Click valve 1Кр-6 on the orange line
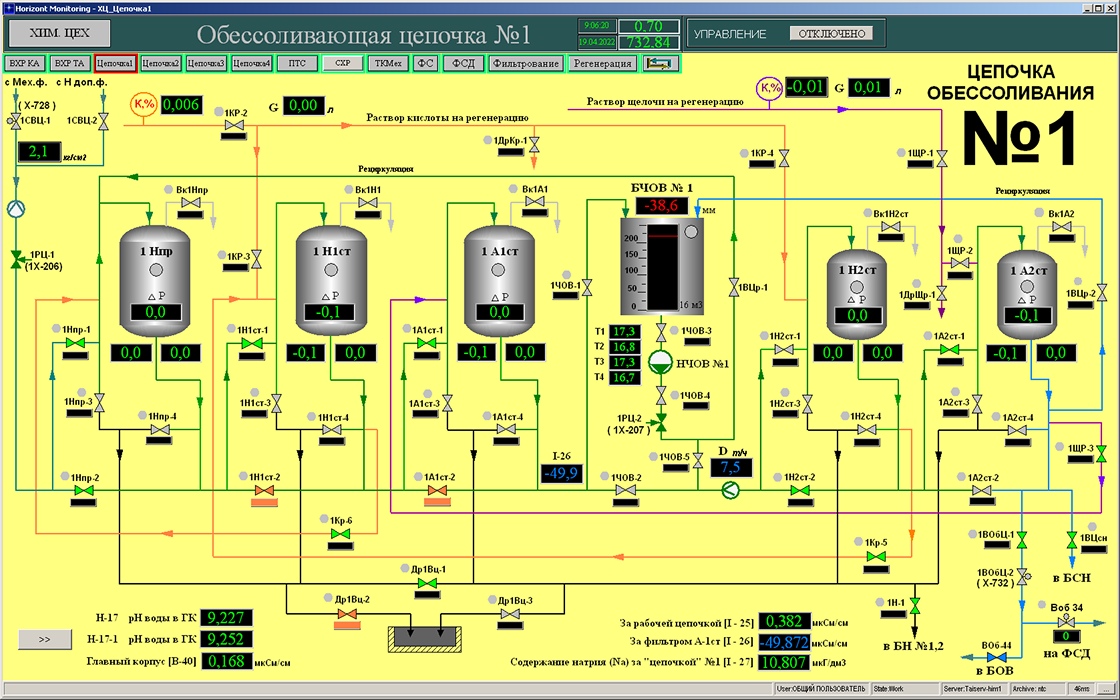Viewport: 1120px width, 700px height. pyautogui.click(x=340, y=534)
